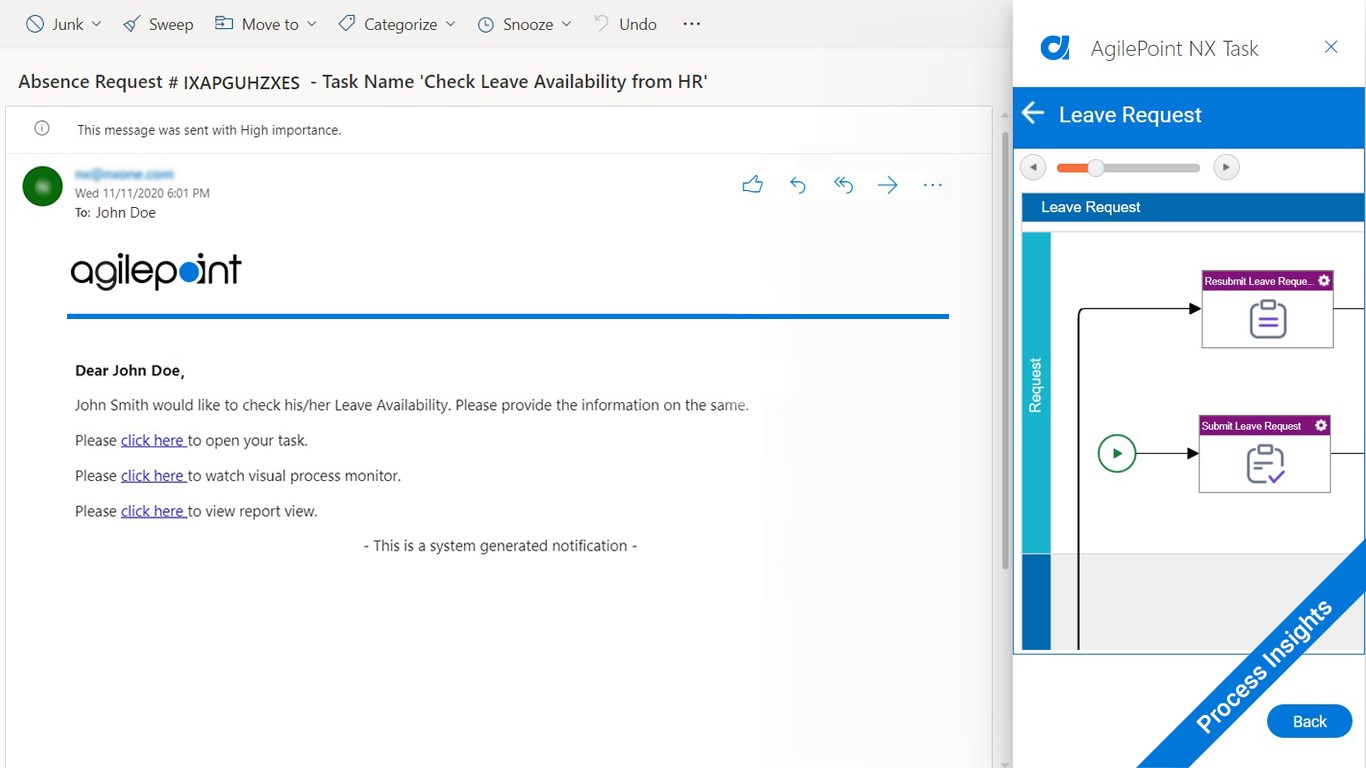
Task: Open more toolbar options ellipsis
Action: tap(692, 24)
